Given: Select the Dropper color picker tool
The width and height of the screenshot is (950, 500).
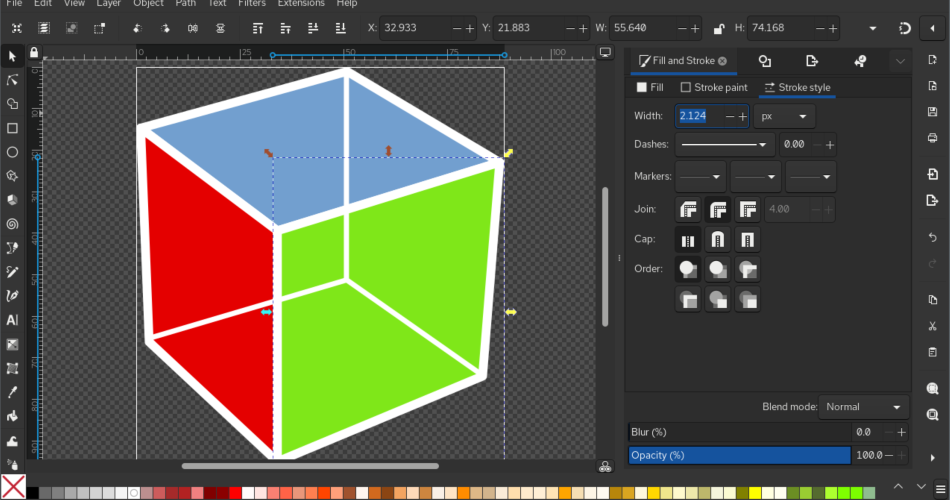Looking at the screenshot, I should [12, 392].
